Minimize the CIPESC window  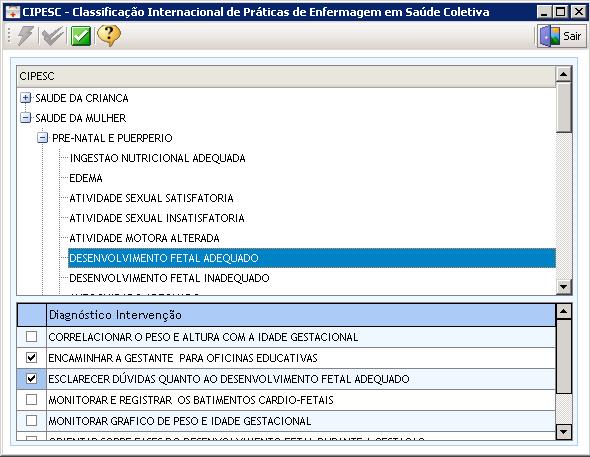[x=544, y=12]
